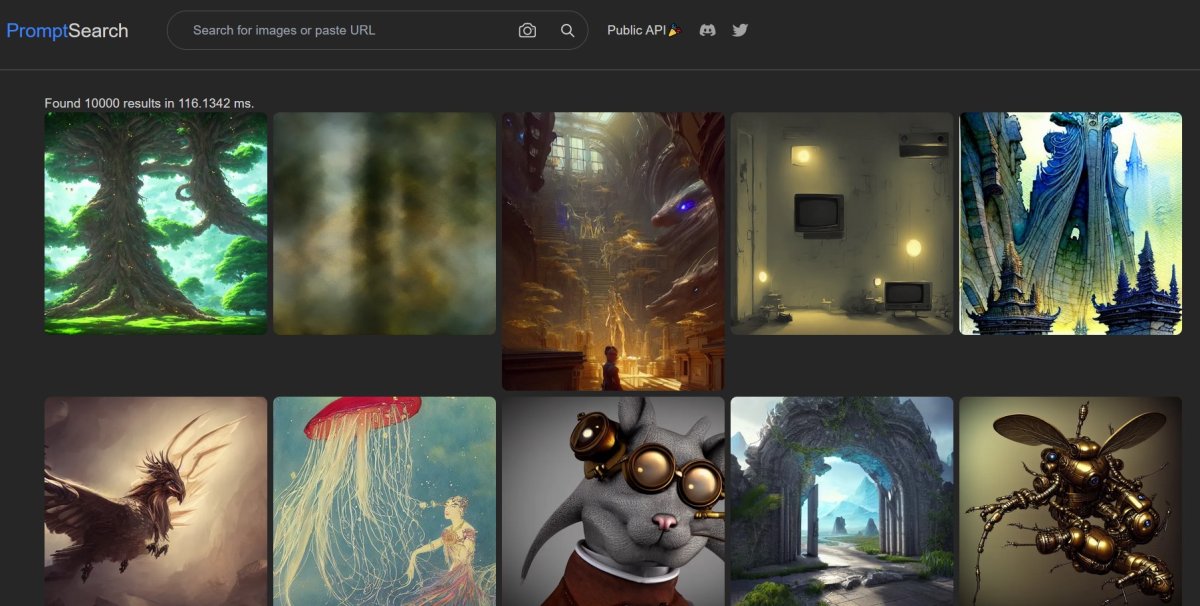Open camera image search
Viewport: 1200px width, 606px height.
click(x=527, y=30)
